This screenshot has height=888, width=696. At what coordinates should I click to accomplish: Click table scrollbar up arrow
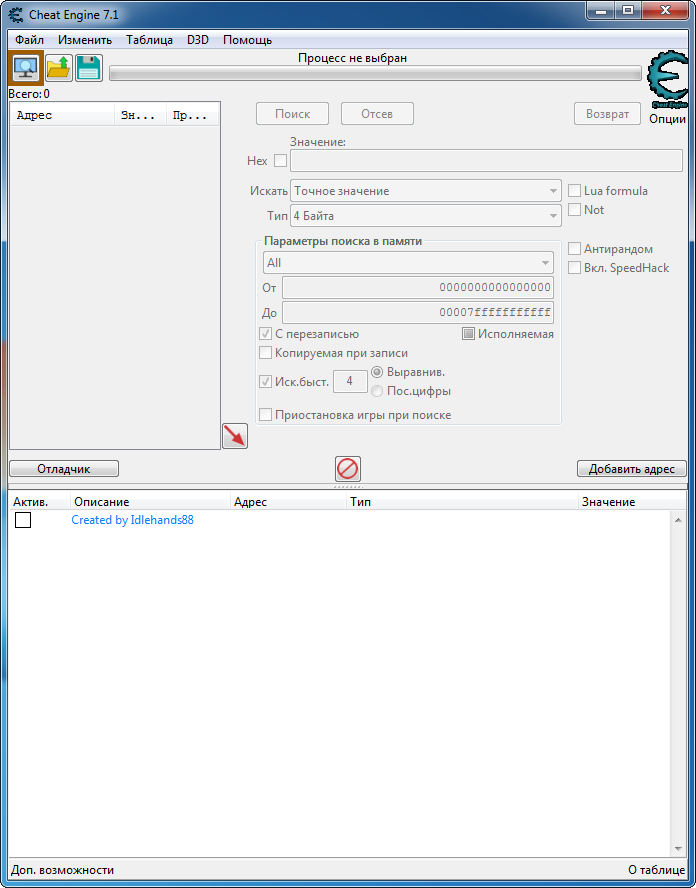(x=678, y=520)
